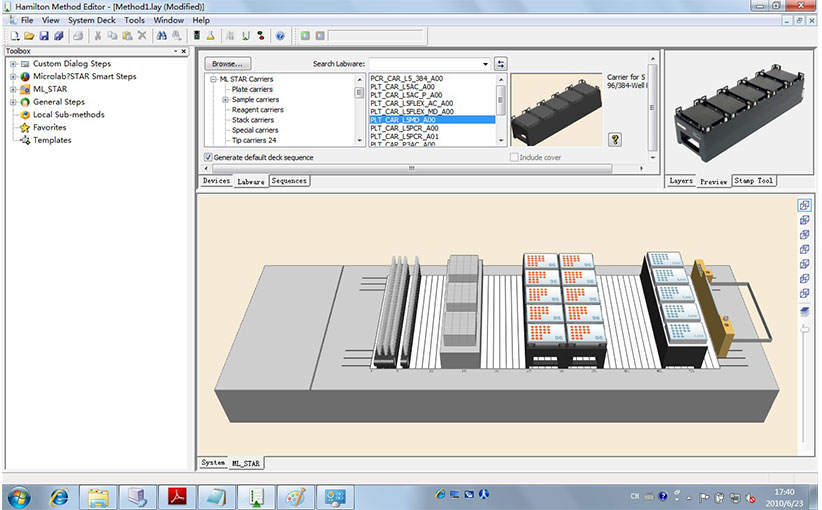Expand General Steps in Toolbox

pos(13,102)
